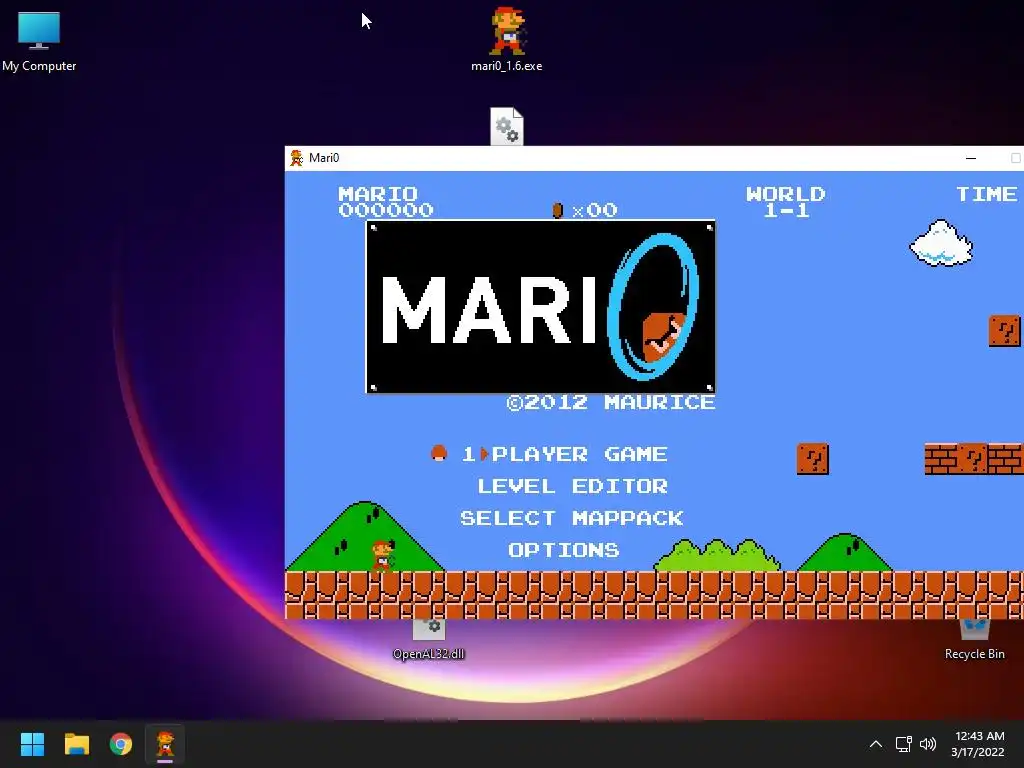Select the settings-gear file icon on desktop
1024x768 pixels.
[x=507, y=127]
